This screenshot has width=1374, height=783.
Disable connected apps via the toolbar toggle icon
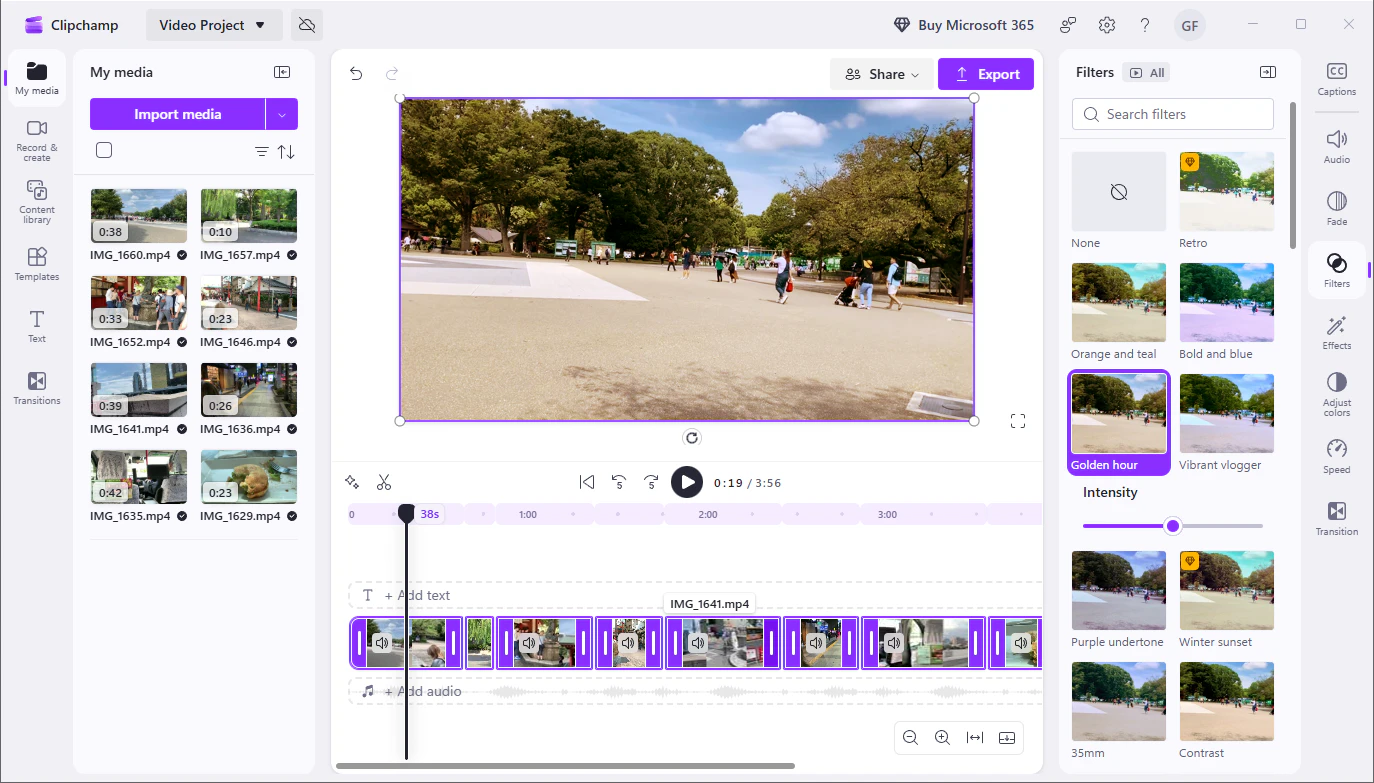click(306, 24)
